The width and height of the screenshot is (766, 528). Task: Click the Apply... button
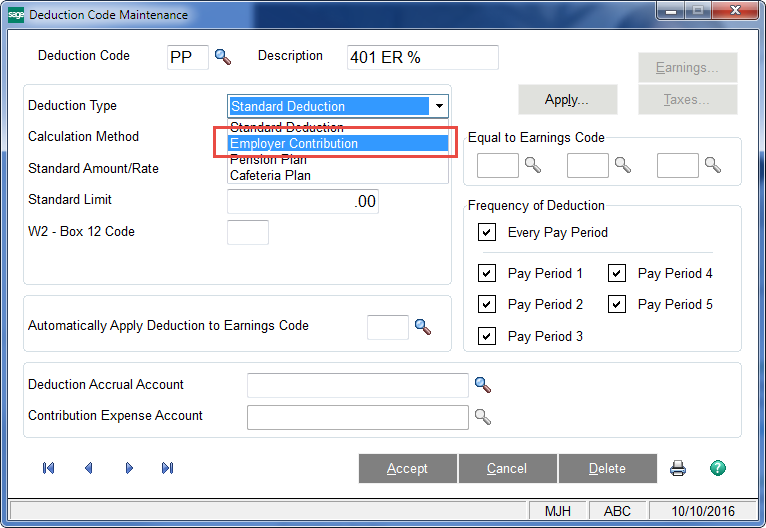click(567, 100)
